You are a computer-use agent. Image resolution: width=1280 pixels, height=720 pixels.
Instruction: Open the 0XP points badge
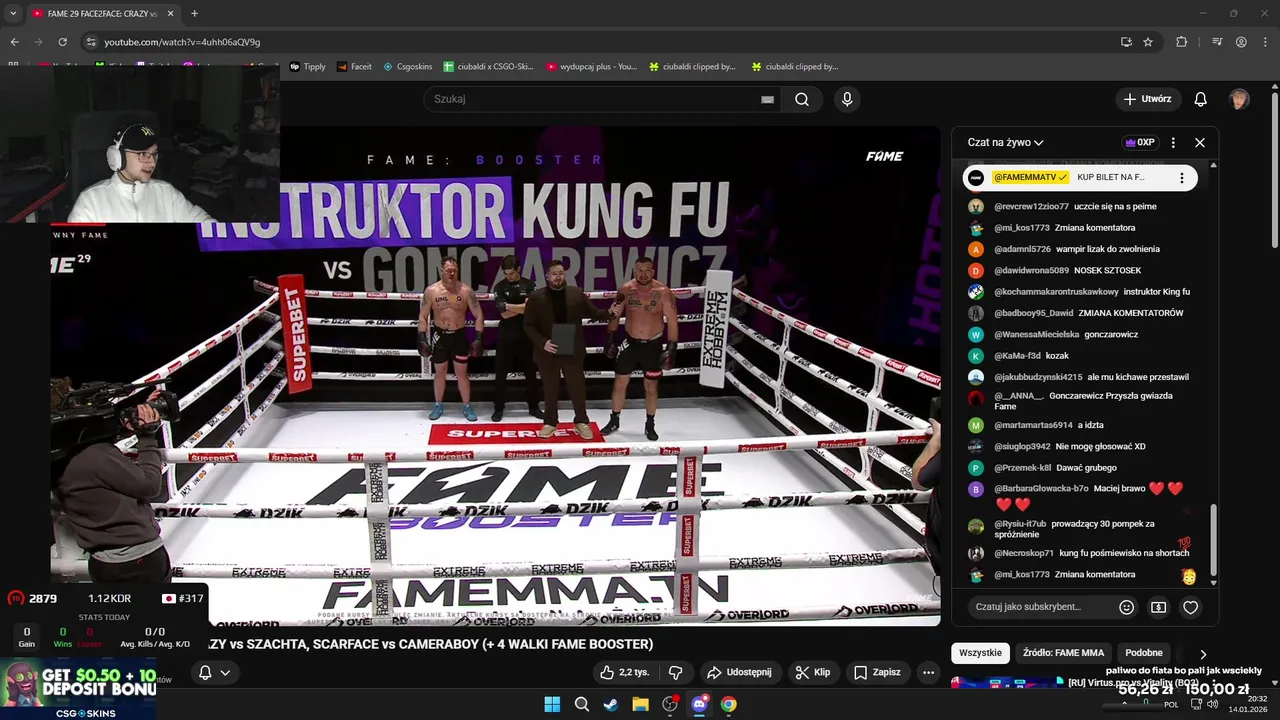(x=1140, y=142)
